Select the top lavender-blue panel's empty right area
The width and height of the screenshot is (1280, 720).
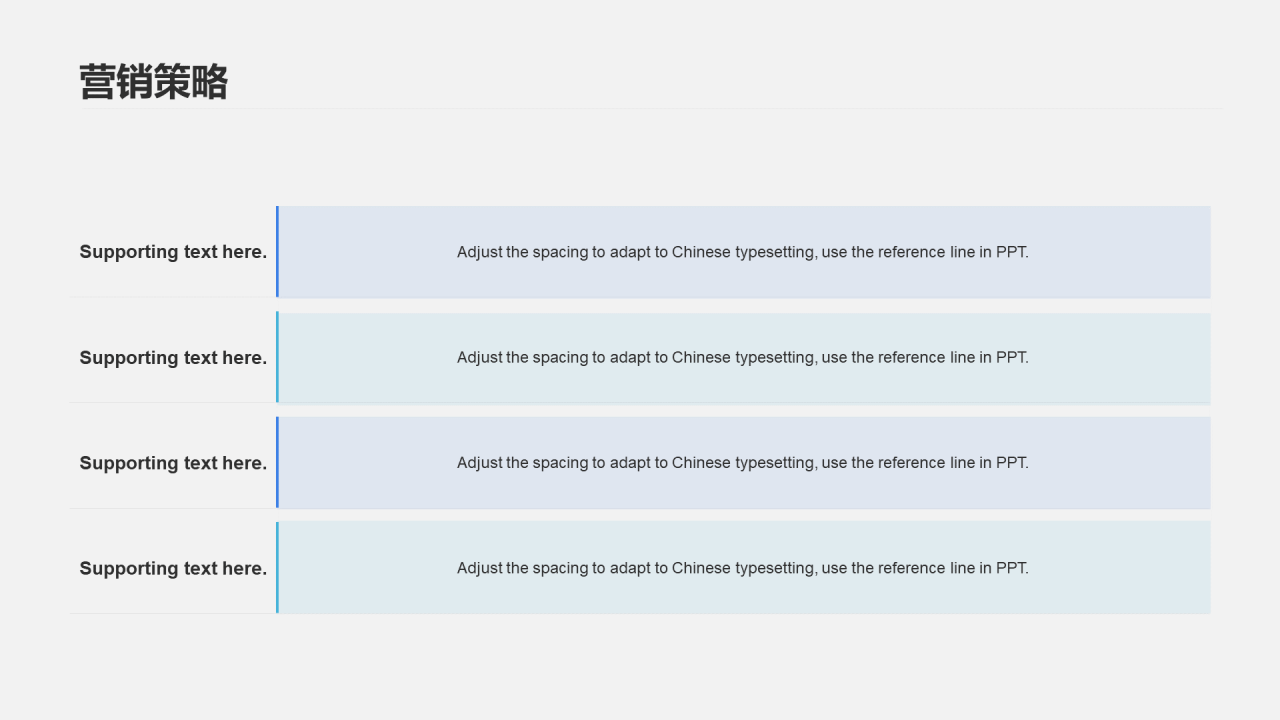(1120, 252)
